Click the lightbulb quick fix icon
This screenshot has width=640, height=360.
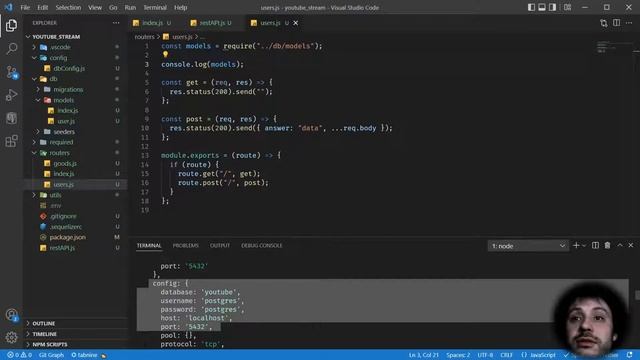165,54
